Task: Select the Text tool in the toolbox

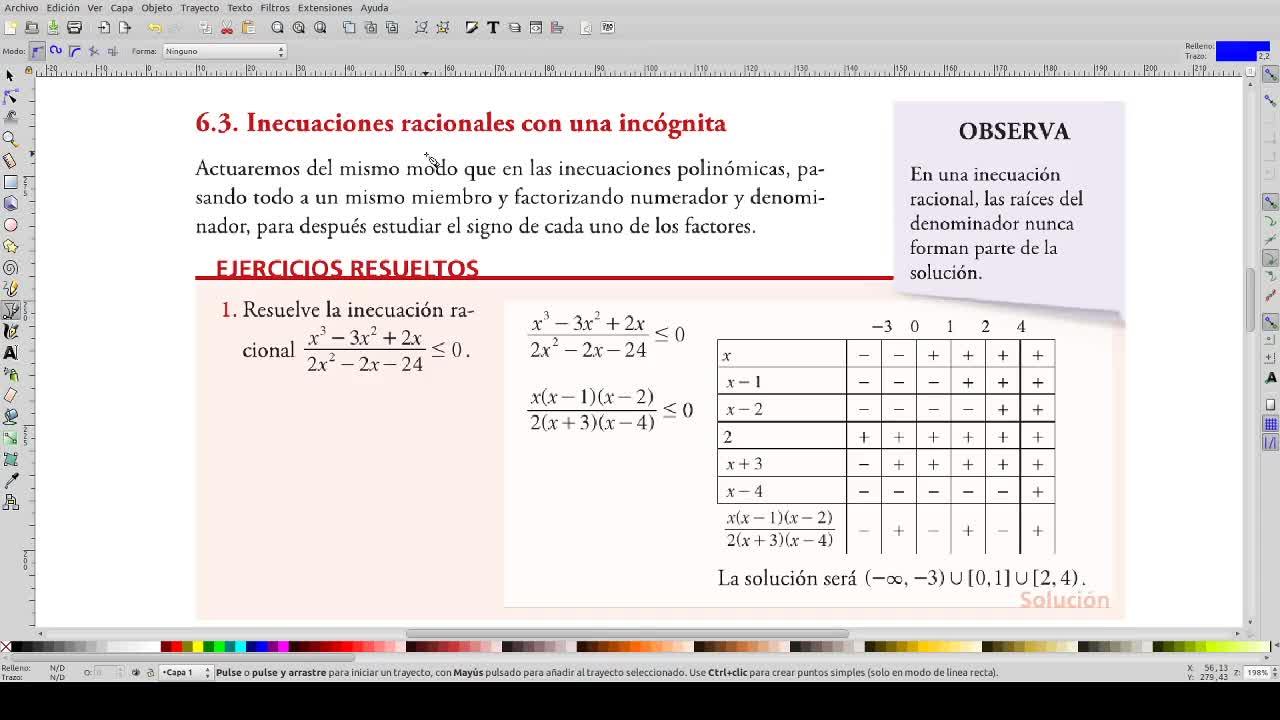Action: (10, 353)
